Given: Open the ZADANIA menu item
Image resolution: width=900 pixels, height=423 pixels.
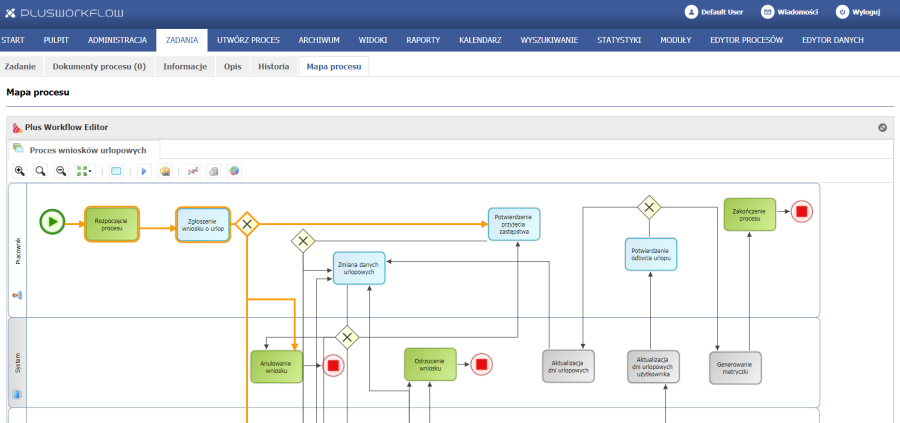Looking at the screenshot, I should tap(182, 40).
